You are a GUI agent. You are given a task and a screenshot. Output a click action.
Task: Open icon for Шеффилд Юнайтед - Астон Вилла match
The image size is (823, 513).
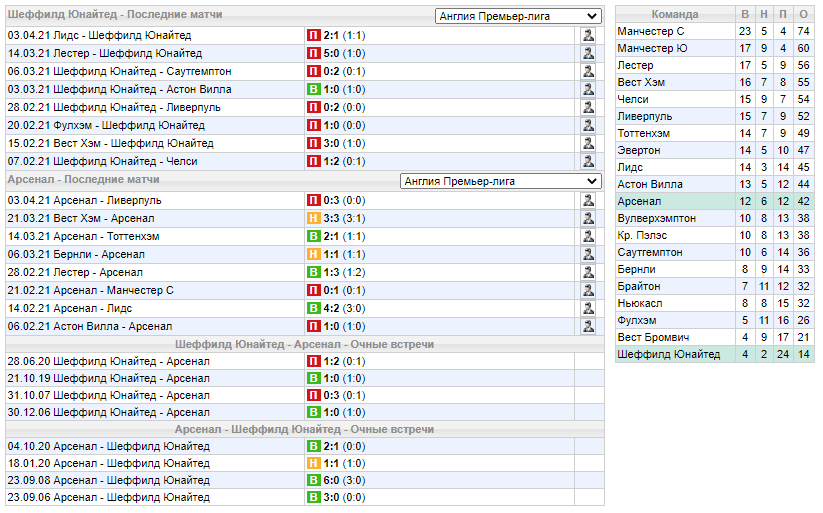tap(588, 89)
